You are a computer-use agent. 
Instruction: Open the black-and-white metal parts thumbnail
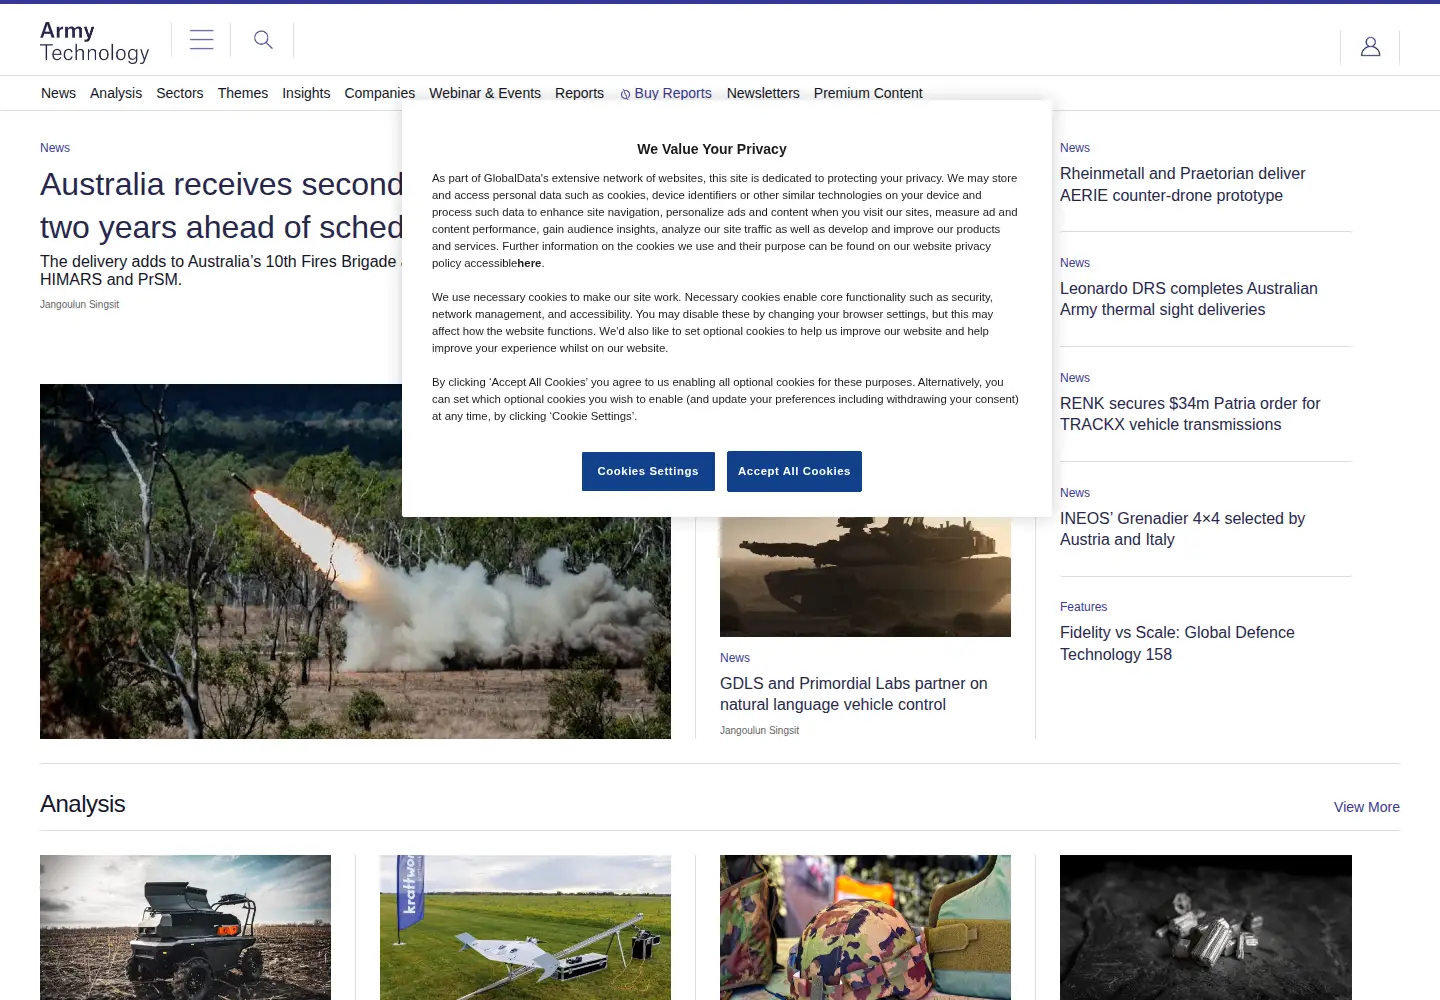pos(1206,927)
